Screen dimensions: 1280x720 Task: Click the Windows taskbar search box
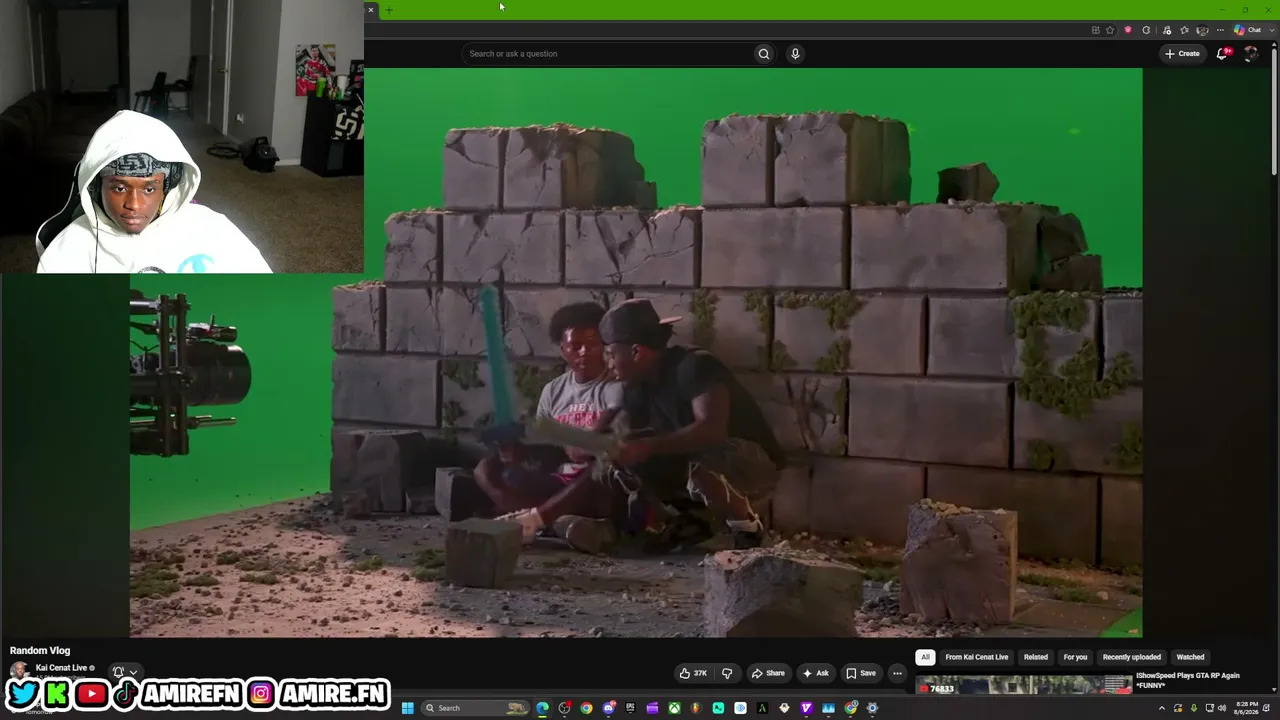click(x=474, y=708)
